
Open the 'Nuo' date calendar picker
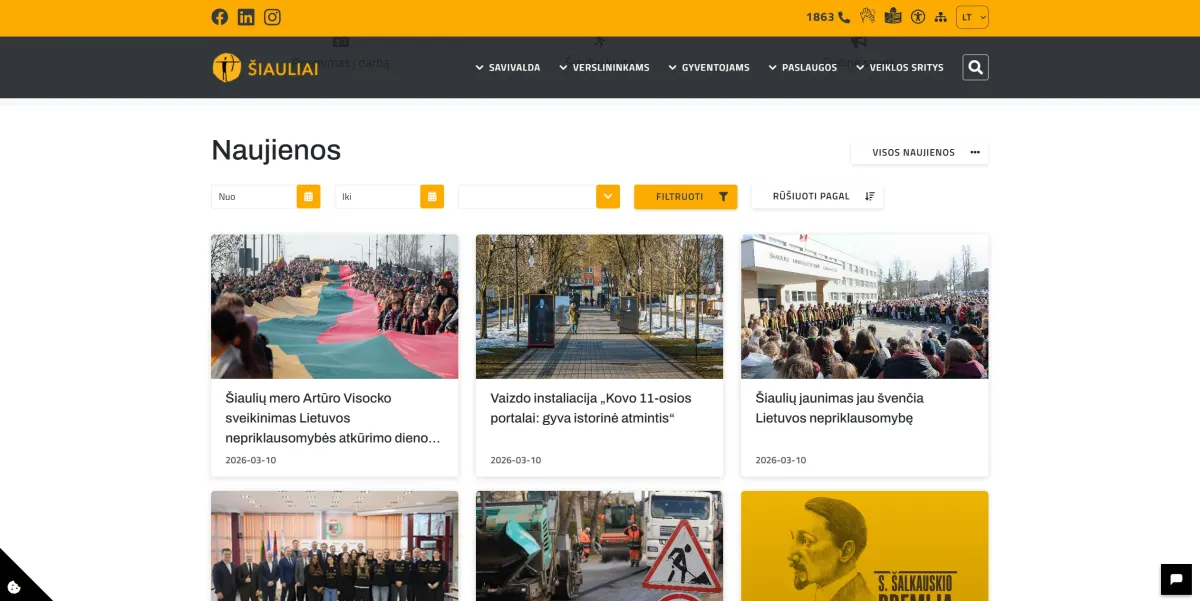pyautogui.click(x=308, y=197)
